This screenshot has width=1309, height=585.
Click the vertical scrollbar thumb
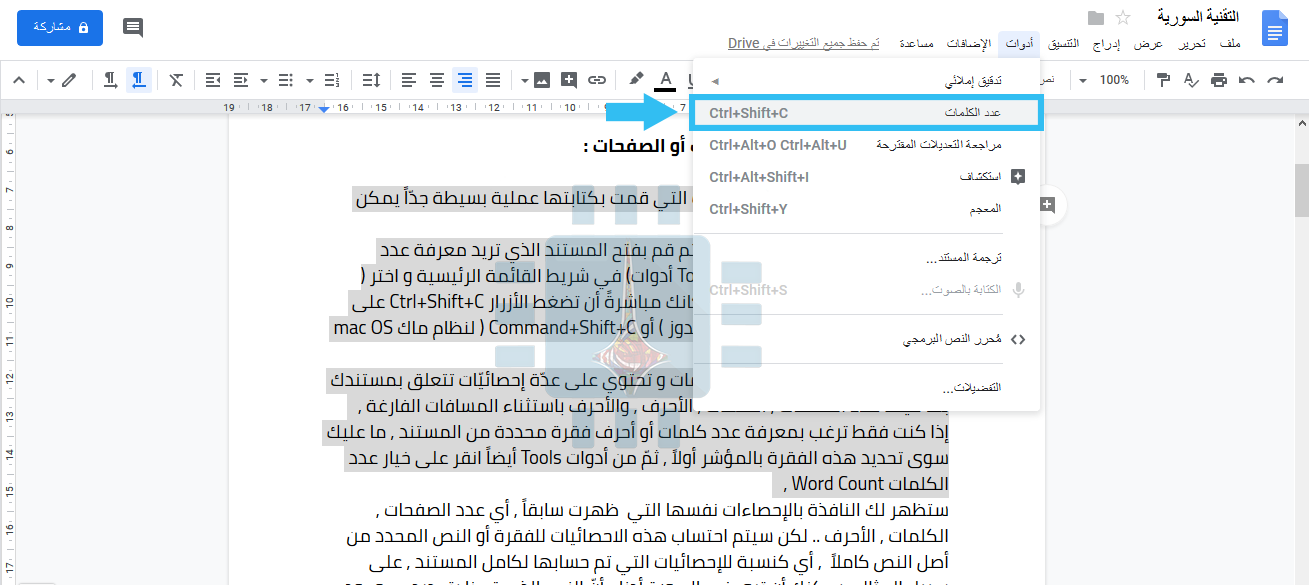pyautogui.click(x=1301, y=190)
